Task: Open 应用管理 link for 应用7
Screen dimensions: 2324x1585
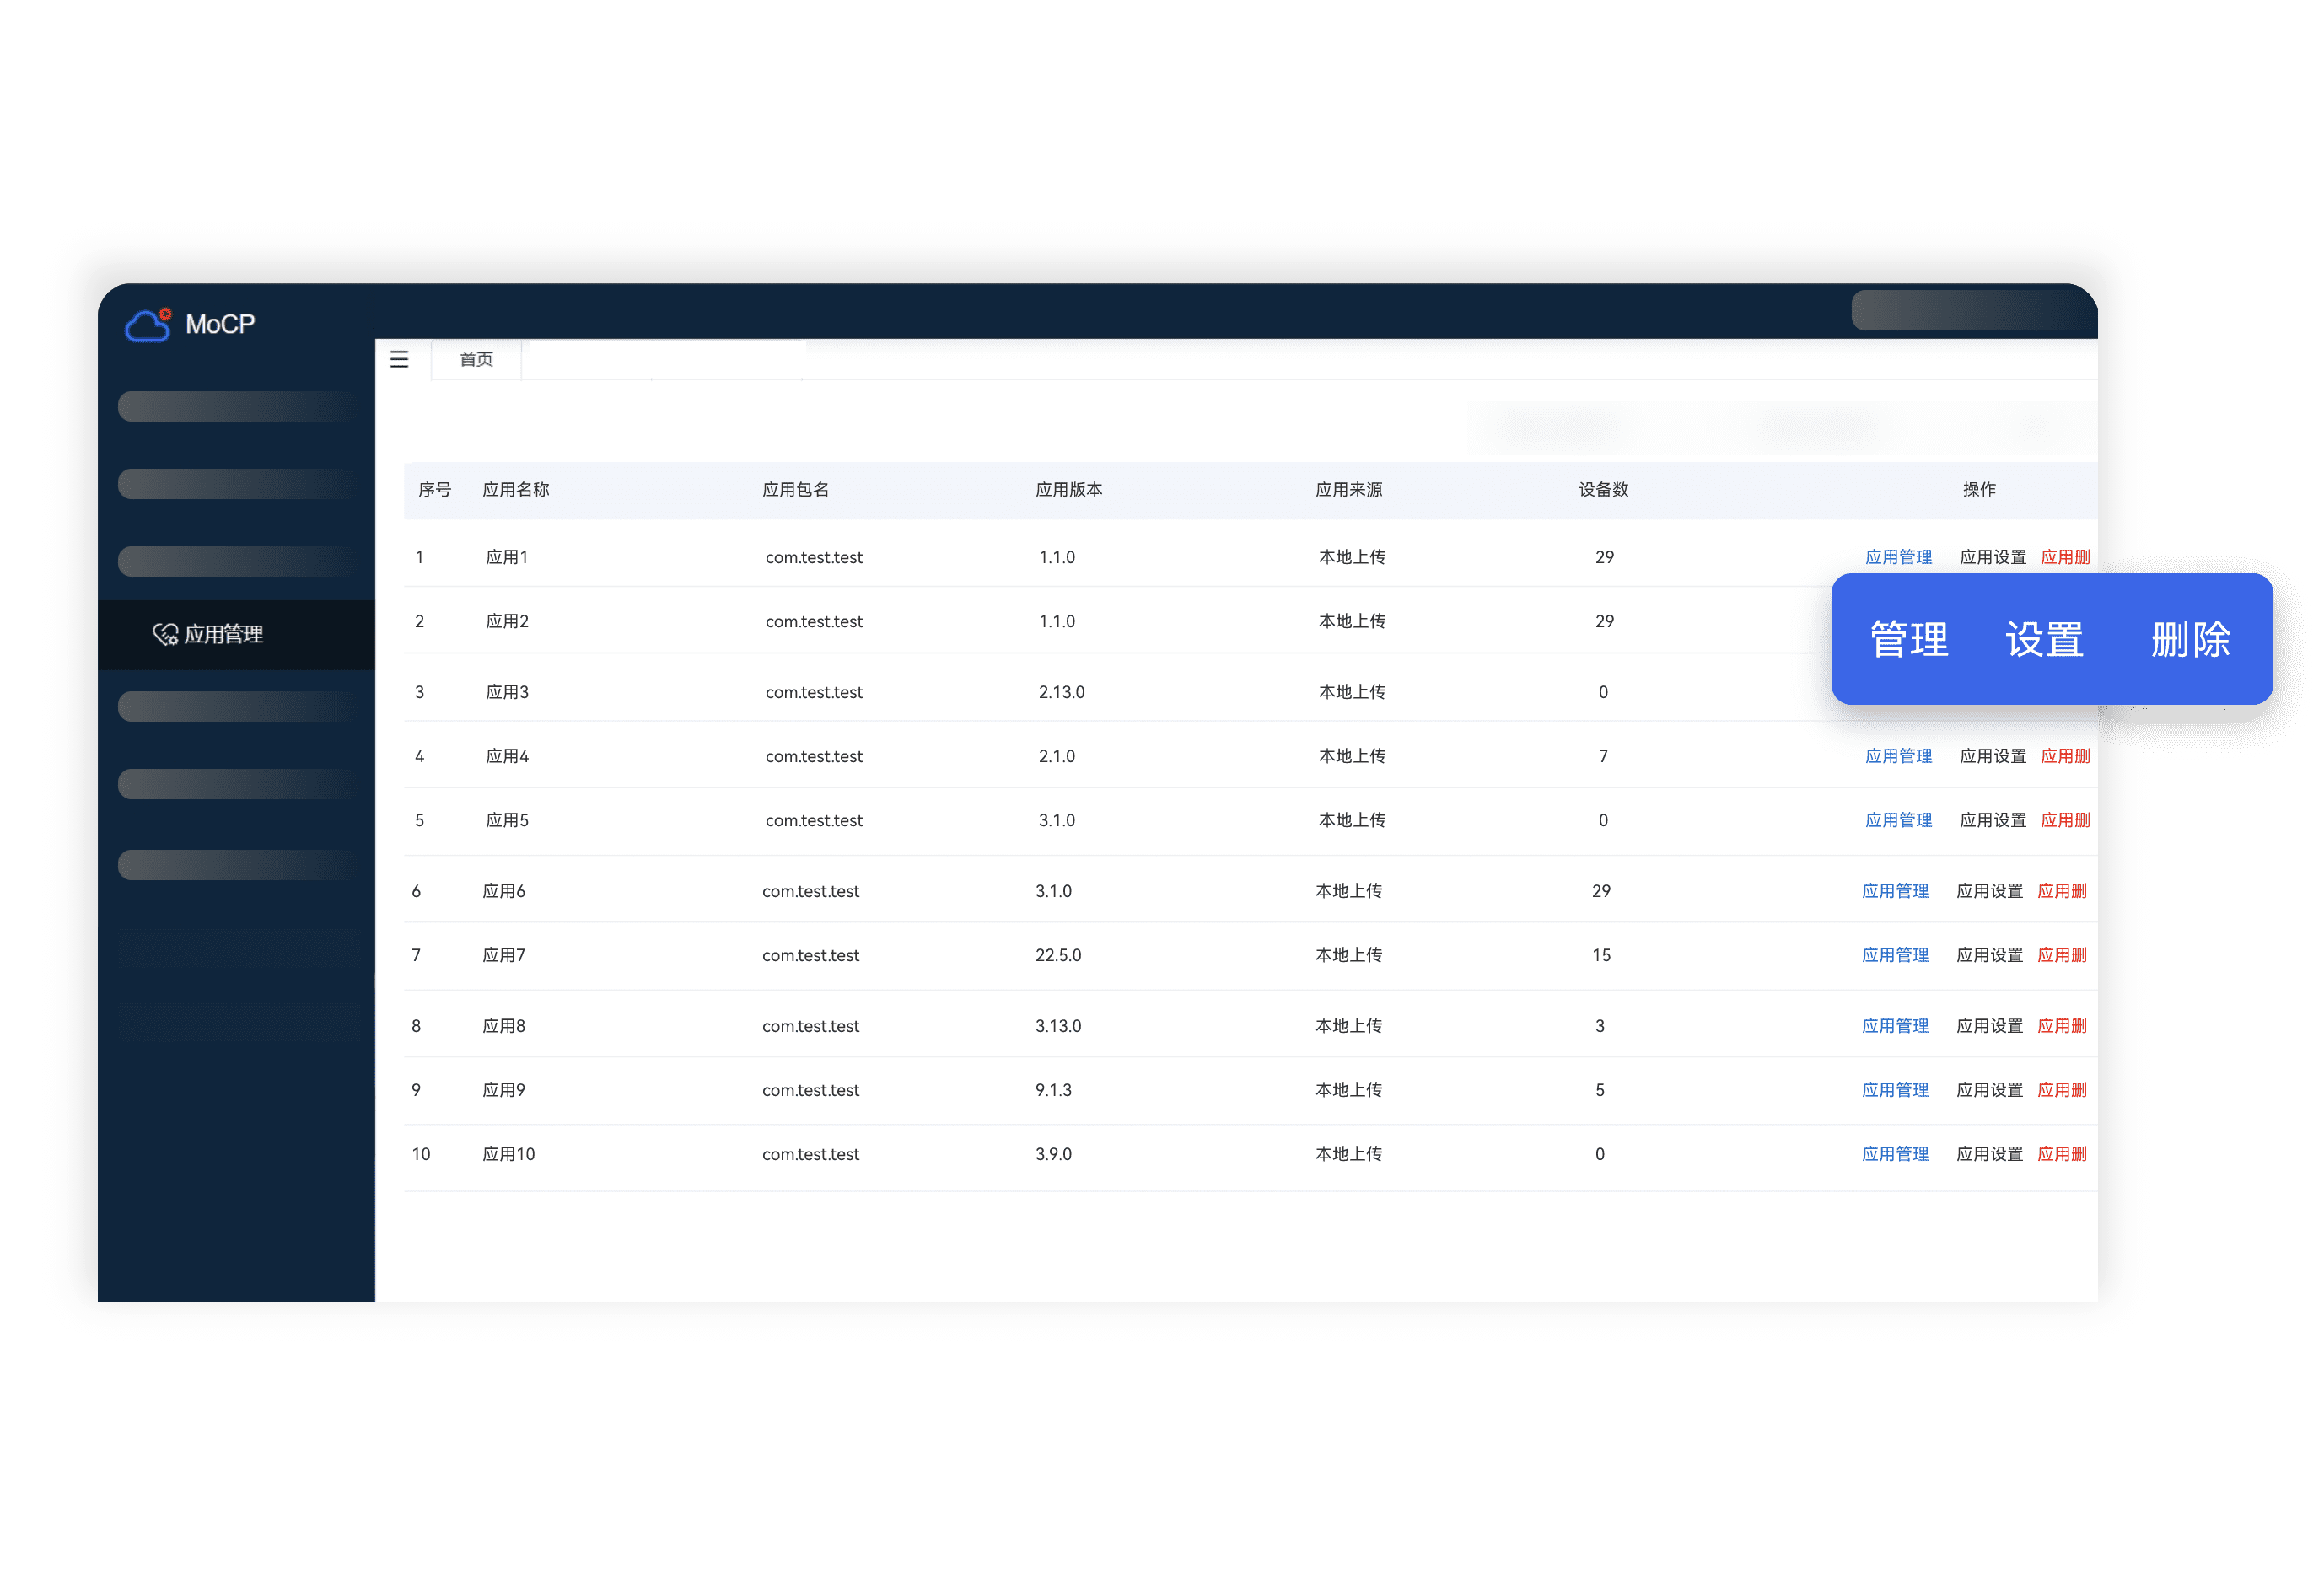Action: (1895, 955)
